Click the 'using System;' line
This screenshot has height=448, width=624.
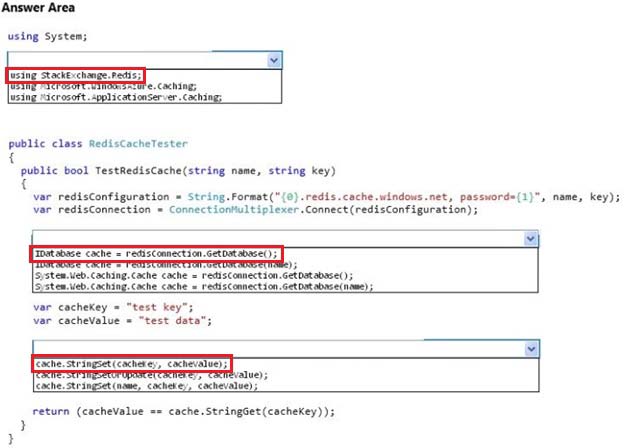pos(47,36)
